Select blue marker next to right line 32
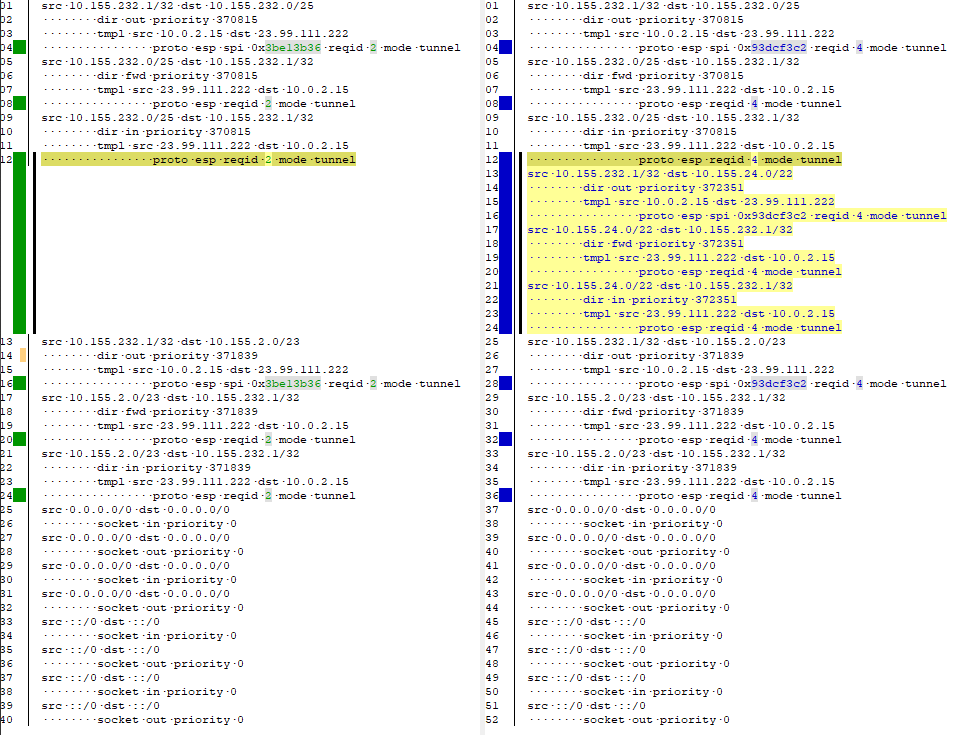The width and height of the screenshot is (957, 735). 506,439
